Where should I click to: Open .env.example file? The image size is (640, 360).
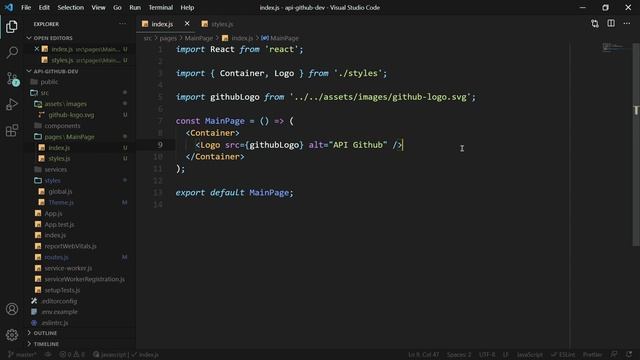pyautogui.click(x=59, y=312)
